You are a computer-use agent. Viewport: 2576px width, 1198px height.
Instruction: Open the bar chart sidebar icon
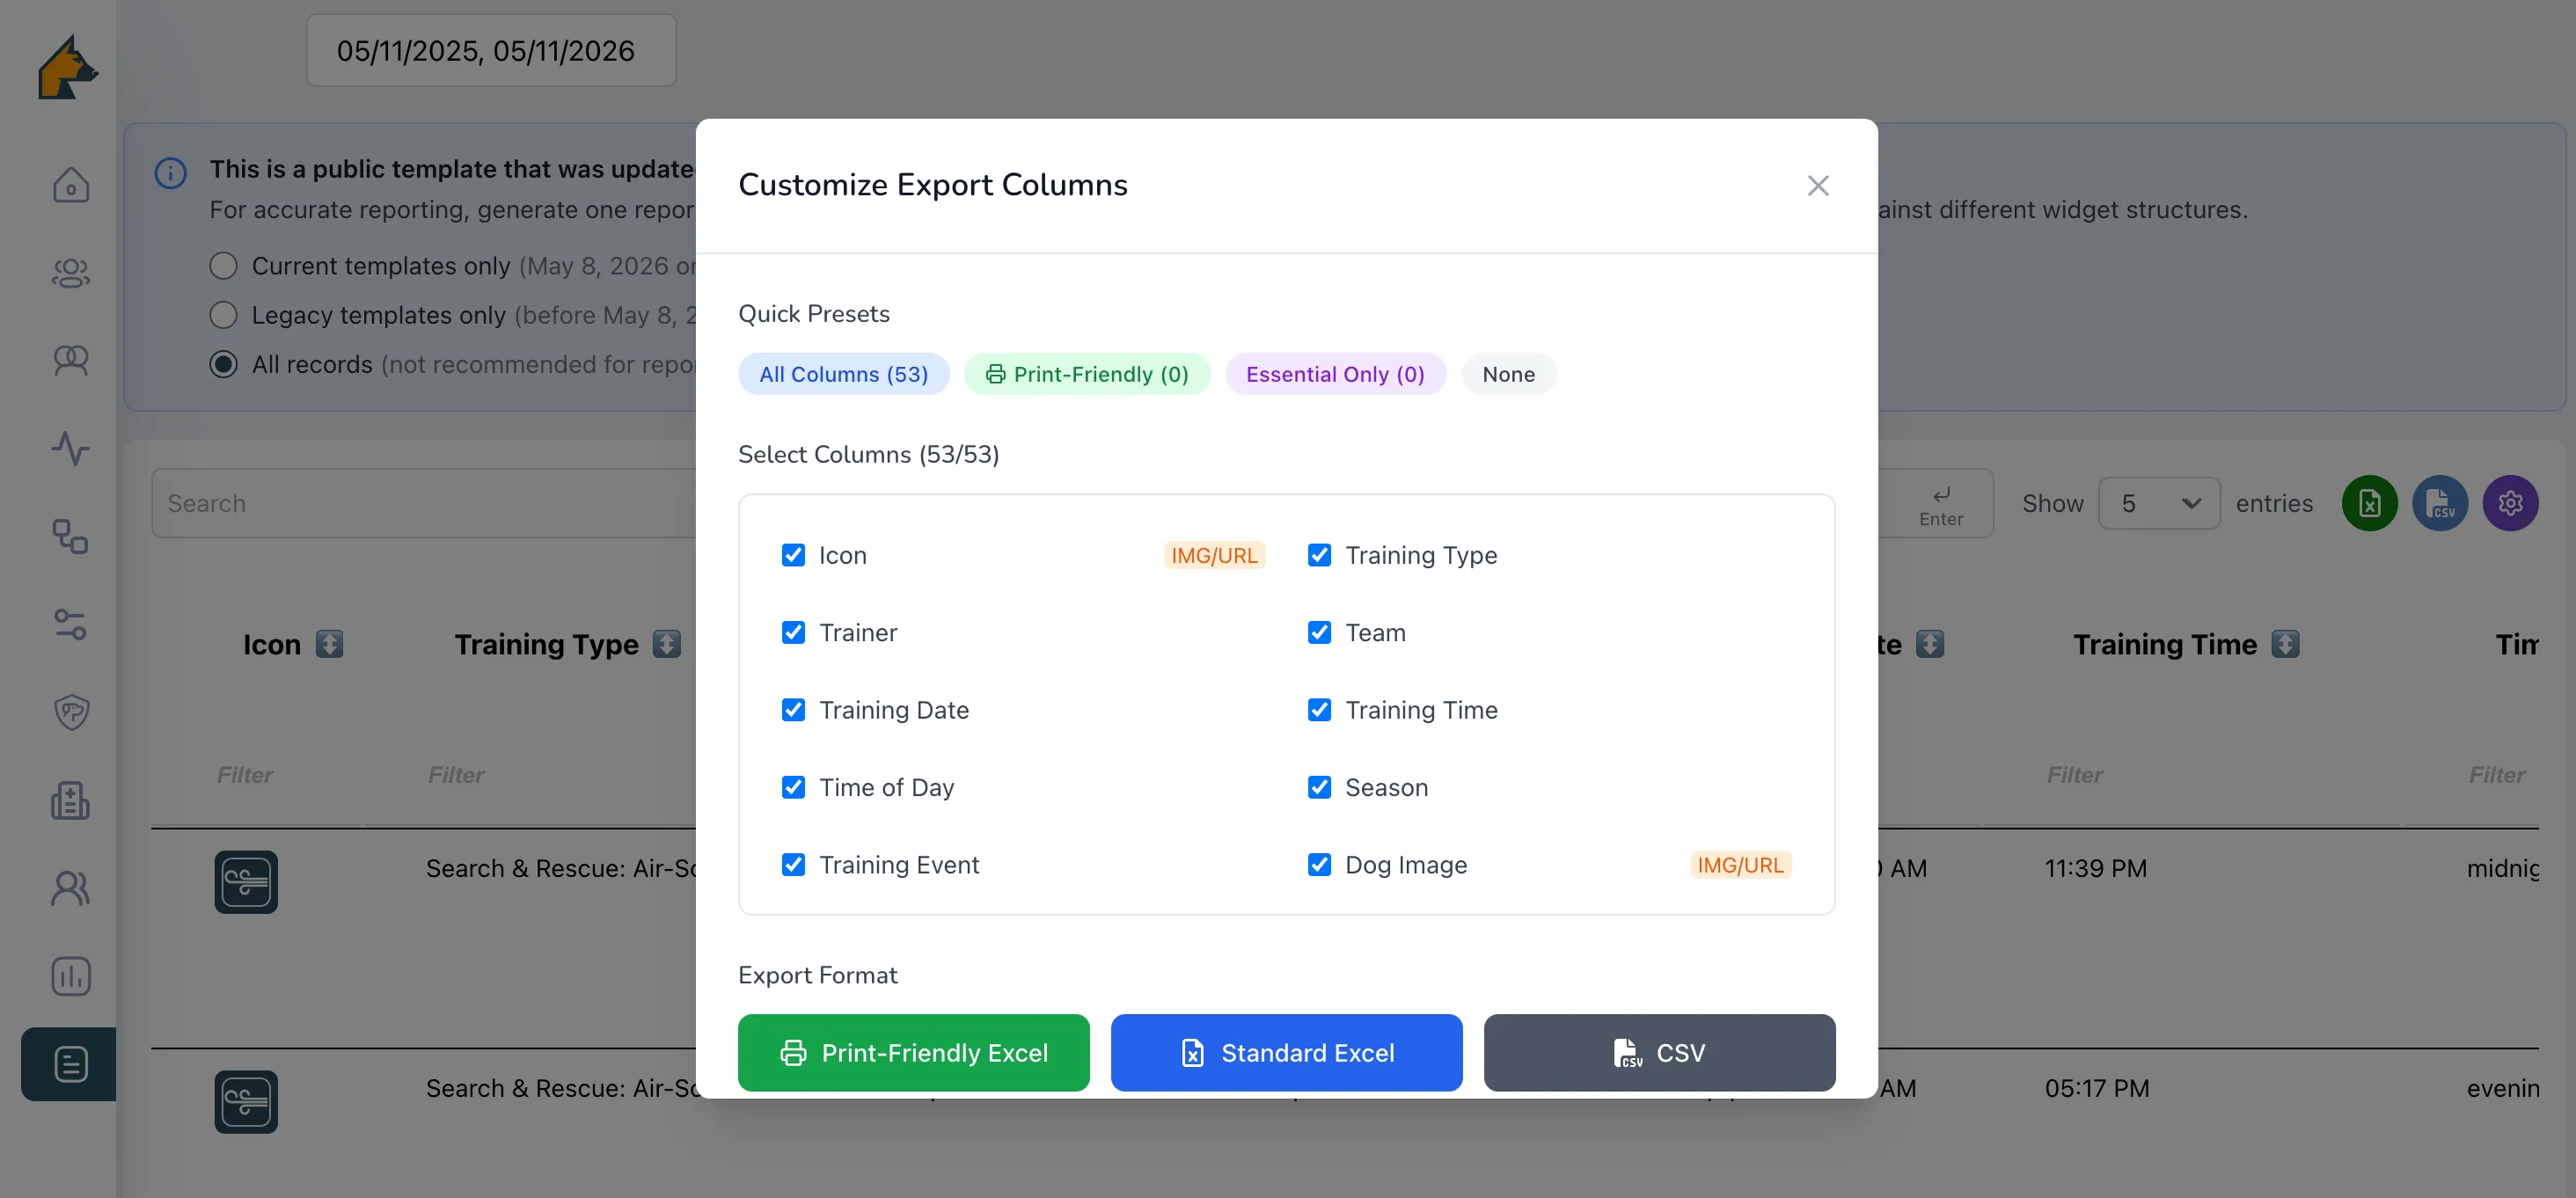click(70, 976)
